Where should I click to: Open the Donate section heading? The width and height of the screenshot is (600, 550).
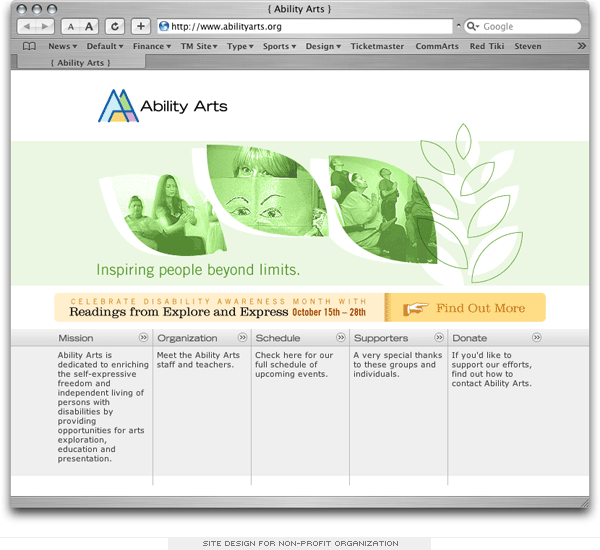coord(470,338)
